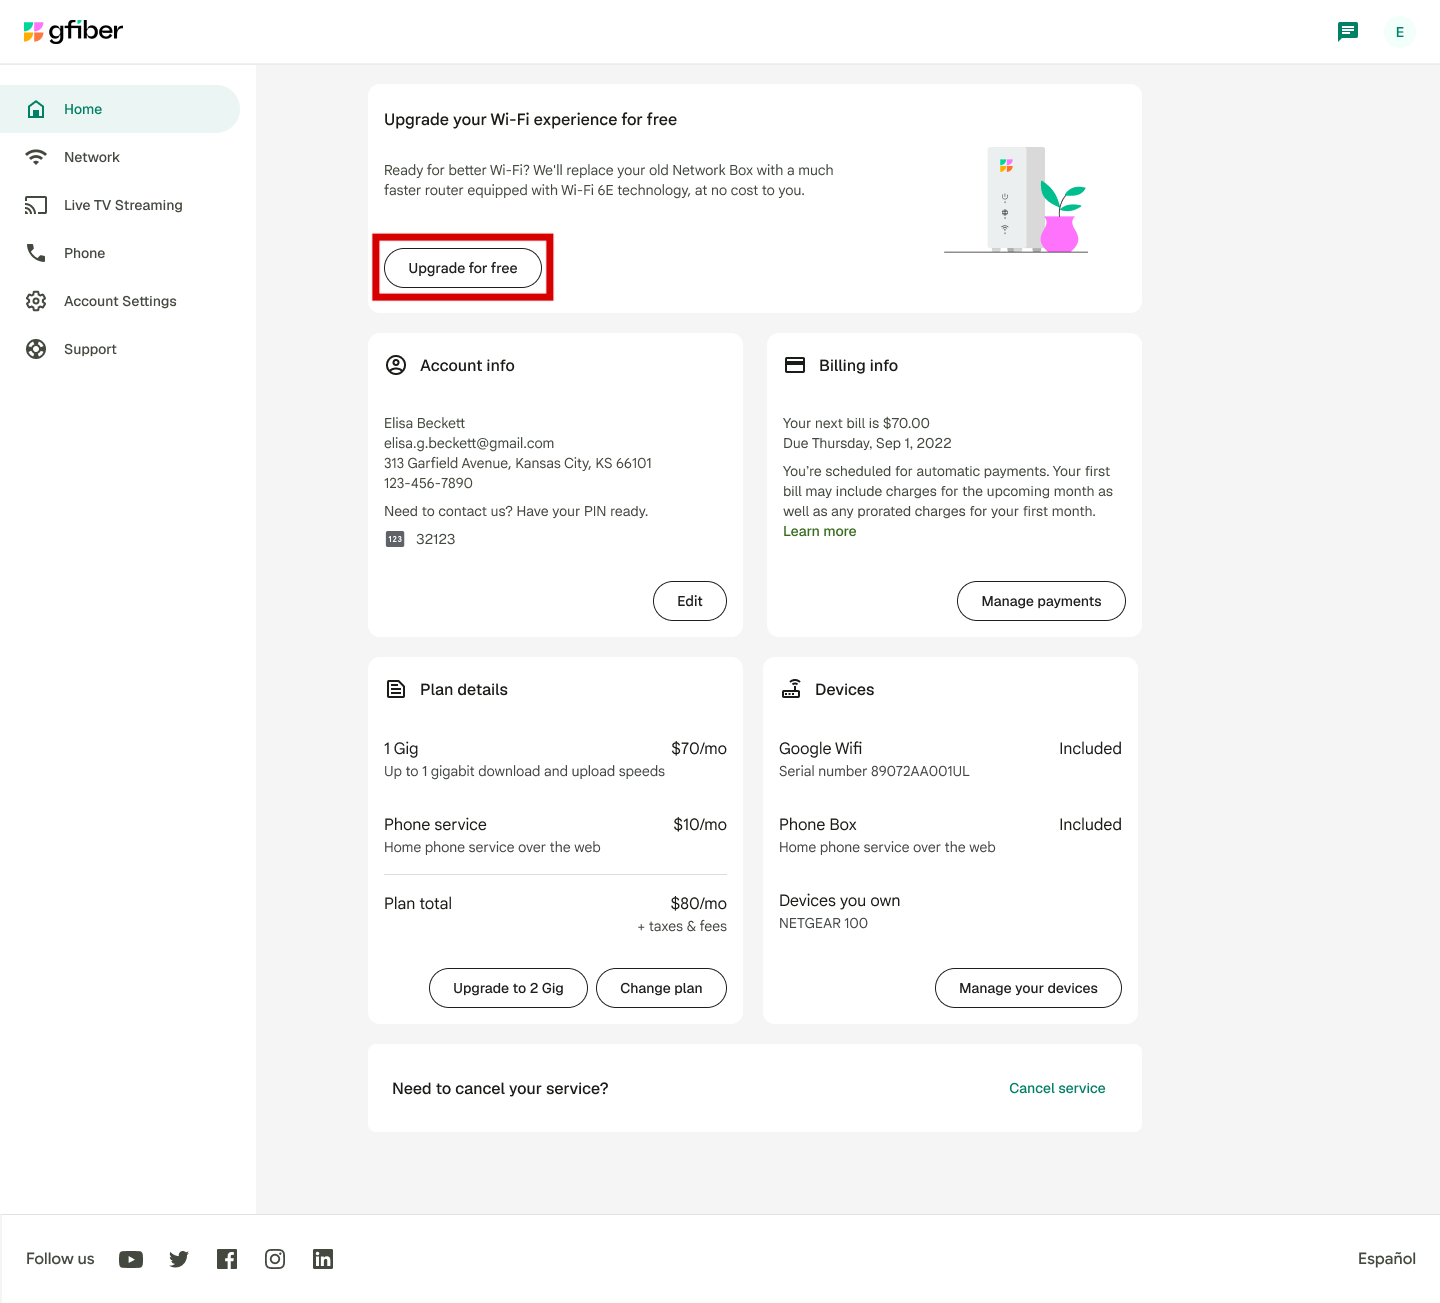
Task: Click Upgrade for free button
Action: coord(463,268)
